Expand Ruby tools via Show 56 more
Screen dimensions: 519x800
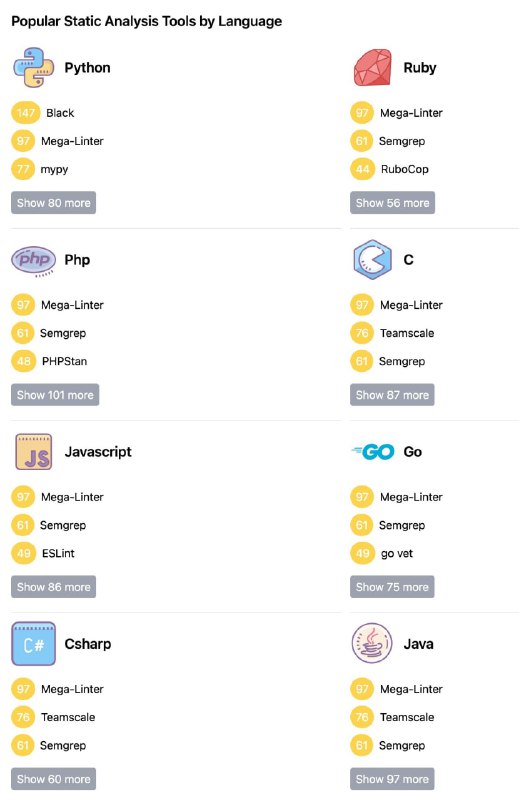coord(392,203)
